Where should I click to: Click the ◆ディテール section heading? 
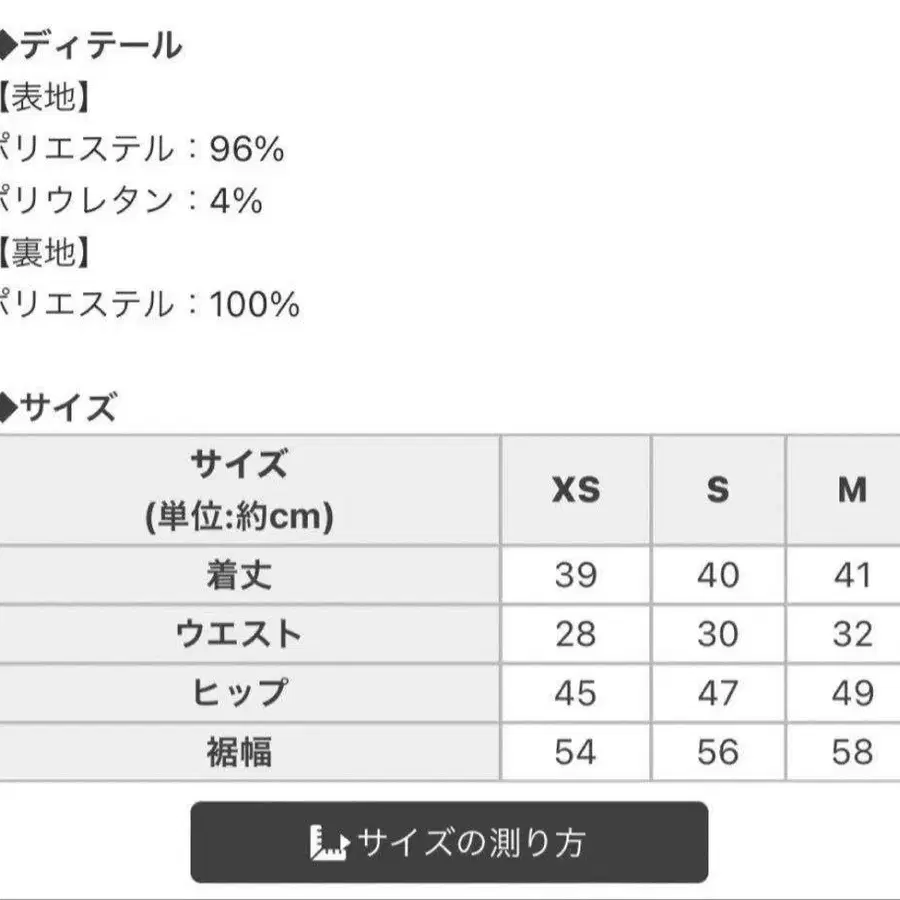pos(91,46)
